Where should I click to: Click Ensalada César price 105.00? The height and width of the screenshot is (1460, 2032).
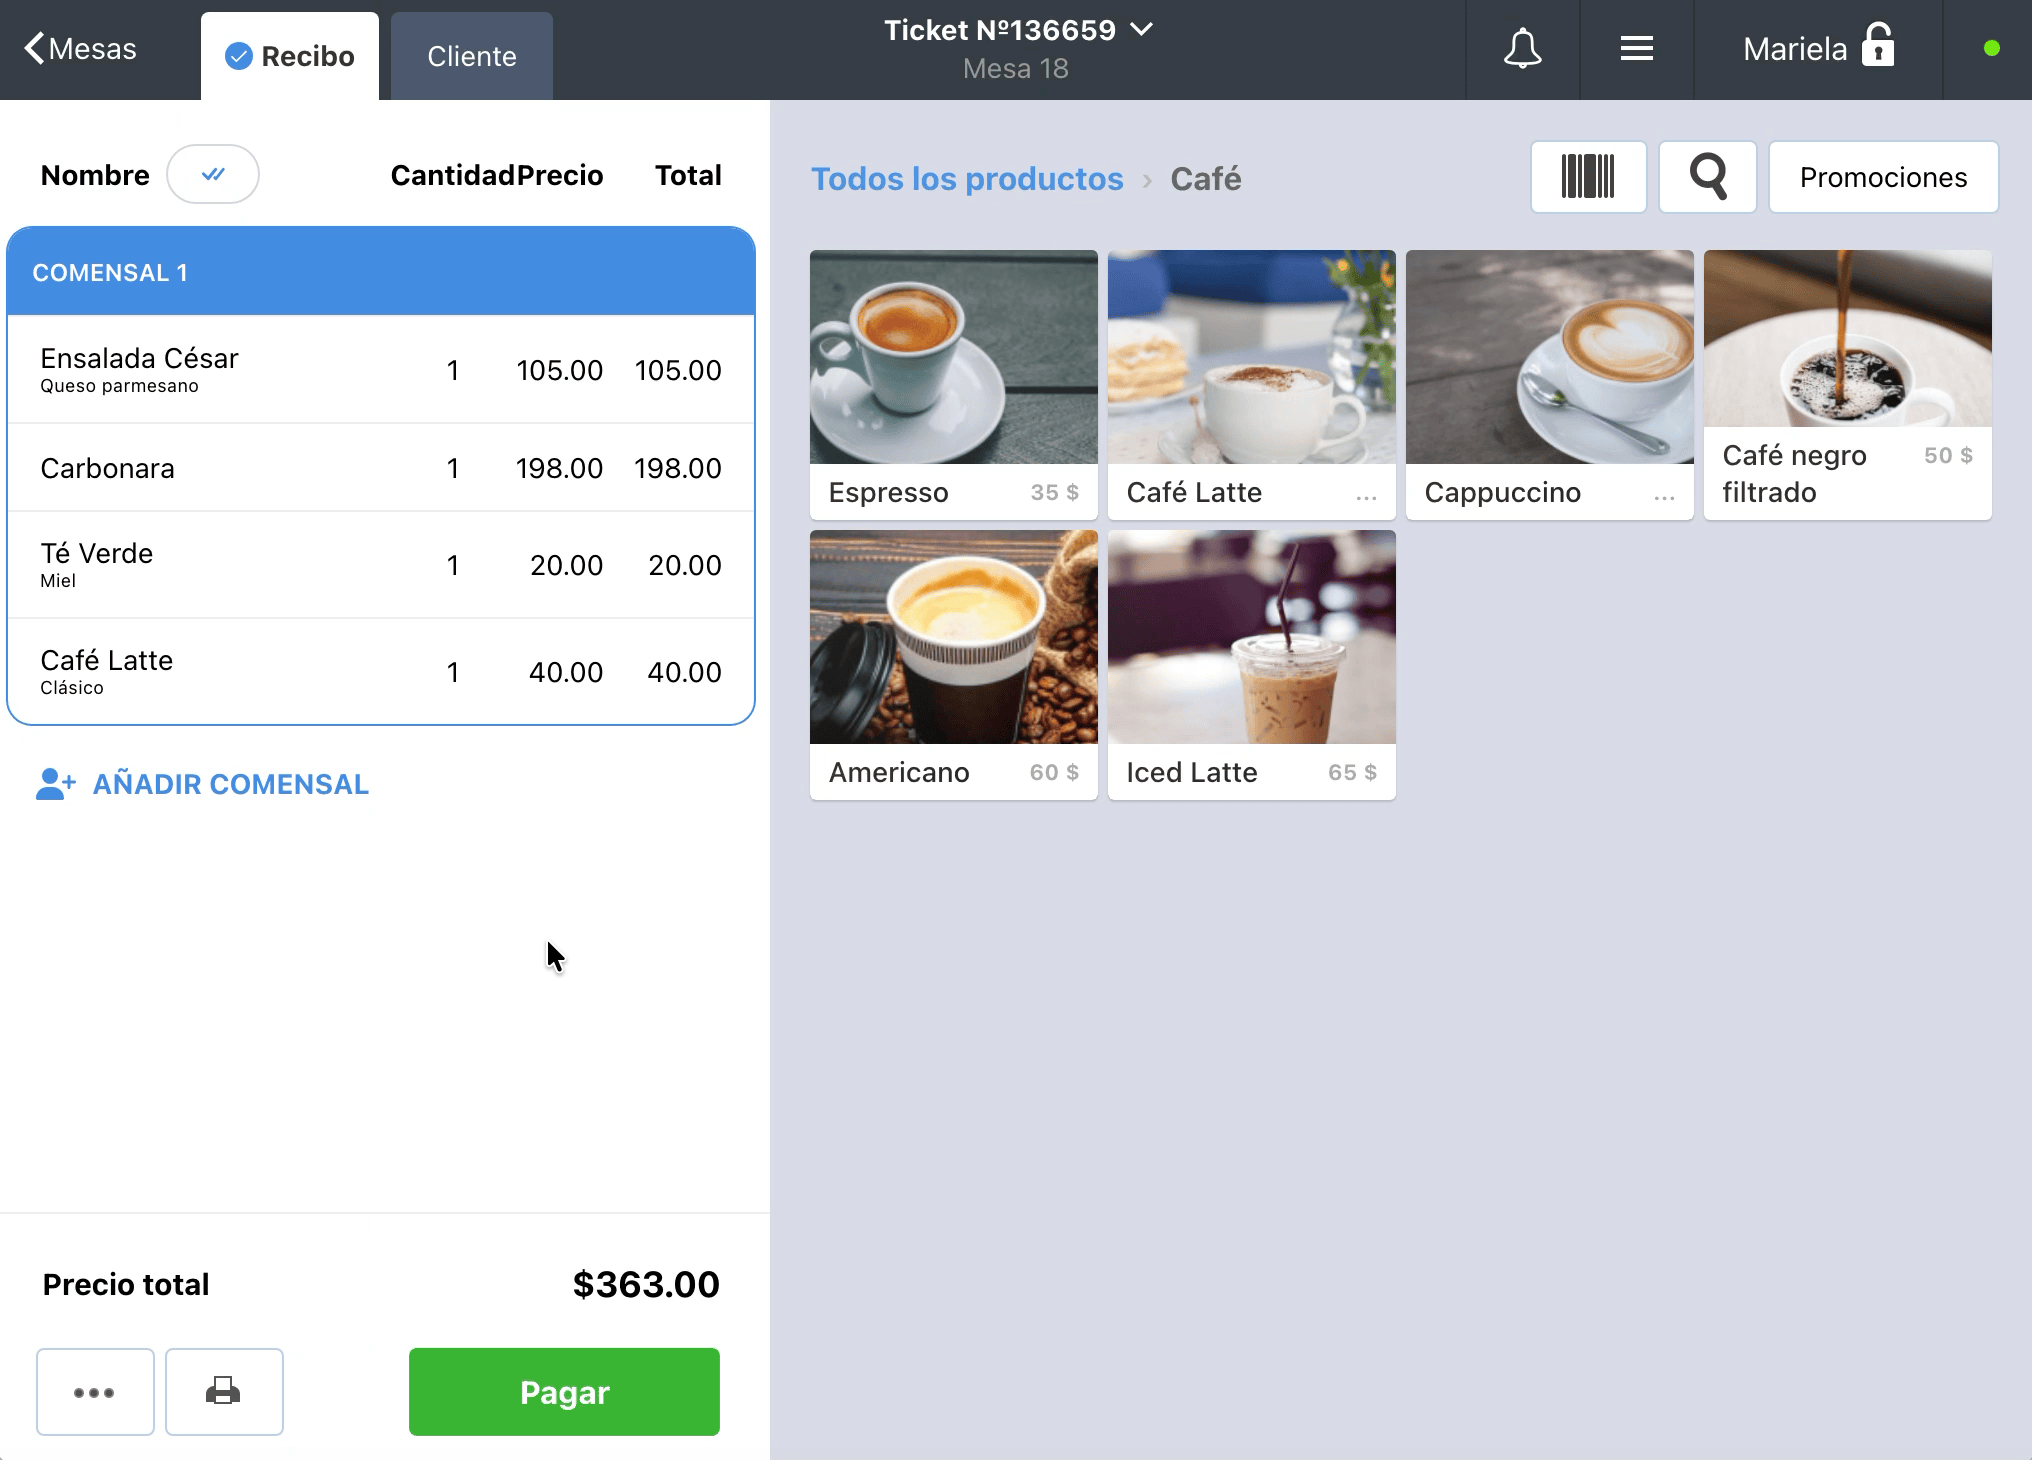click(x=559, y=370)
